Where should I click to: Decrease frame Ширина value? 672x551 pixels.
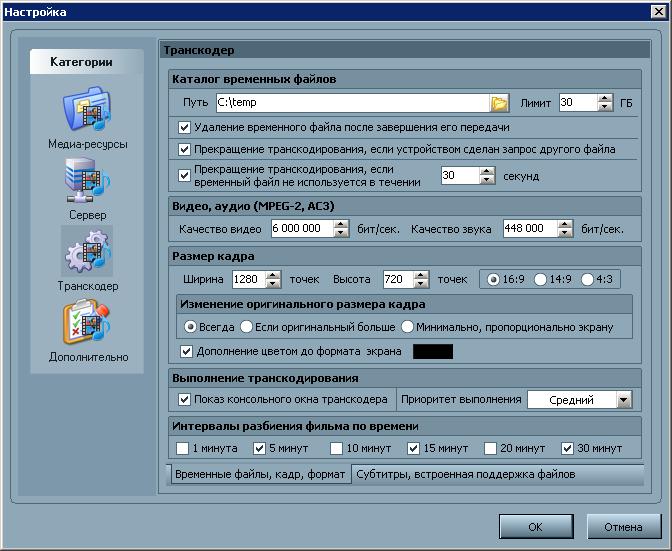click(273, 284)
